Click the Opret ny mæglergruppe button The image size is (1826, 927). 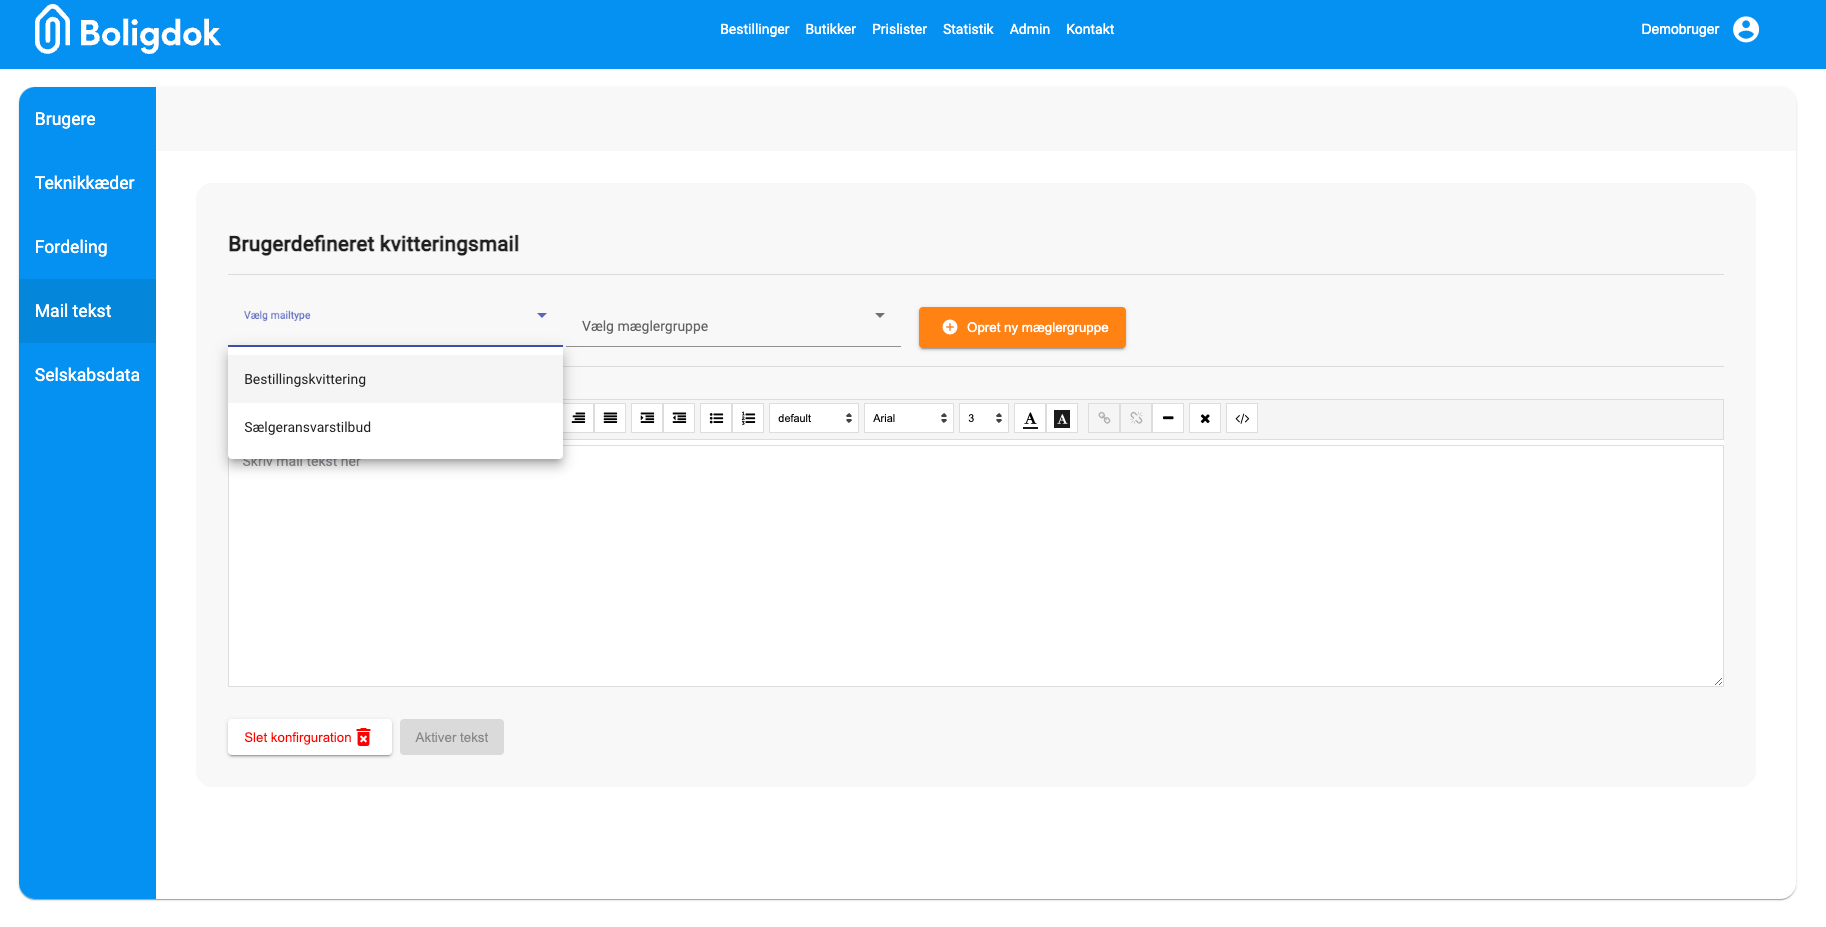tap(1022, 327)
